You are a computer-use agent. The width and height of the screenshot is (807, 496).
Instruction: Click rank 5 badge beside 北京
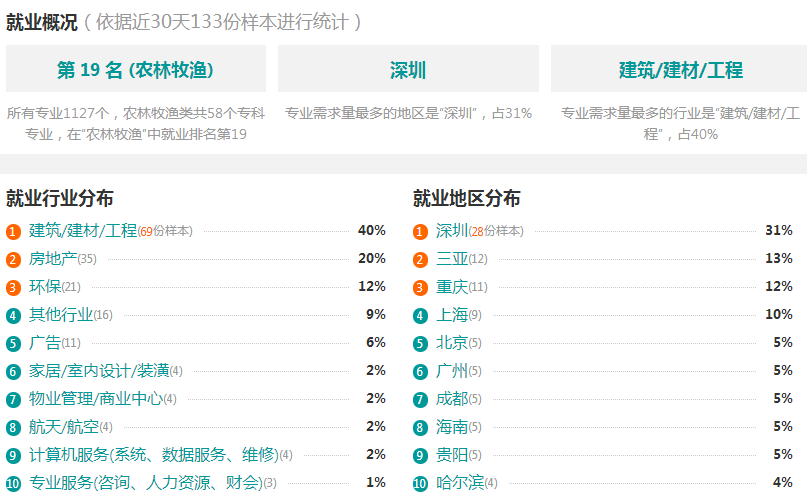(420, 344)
